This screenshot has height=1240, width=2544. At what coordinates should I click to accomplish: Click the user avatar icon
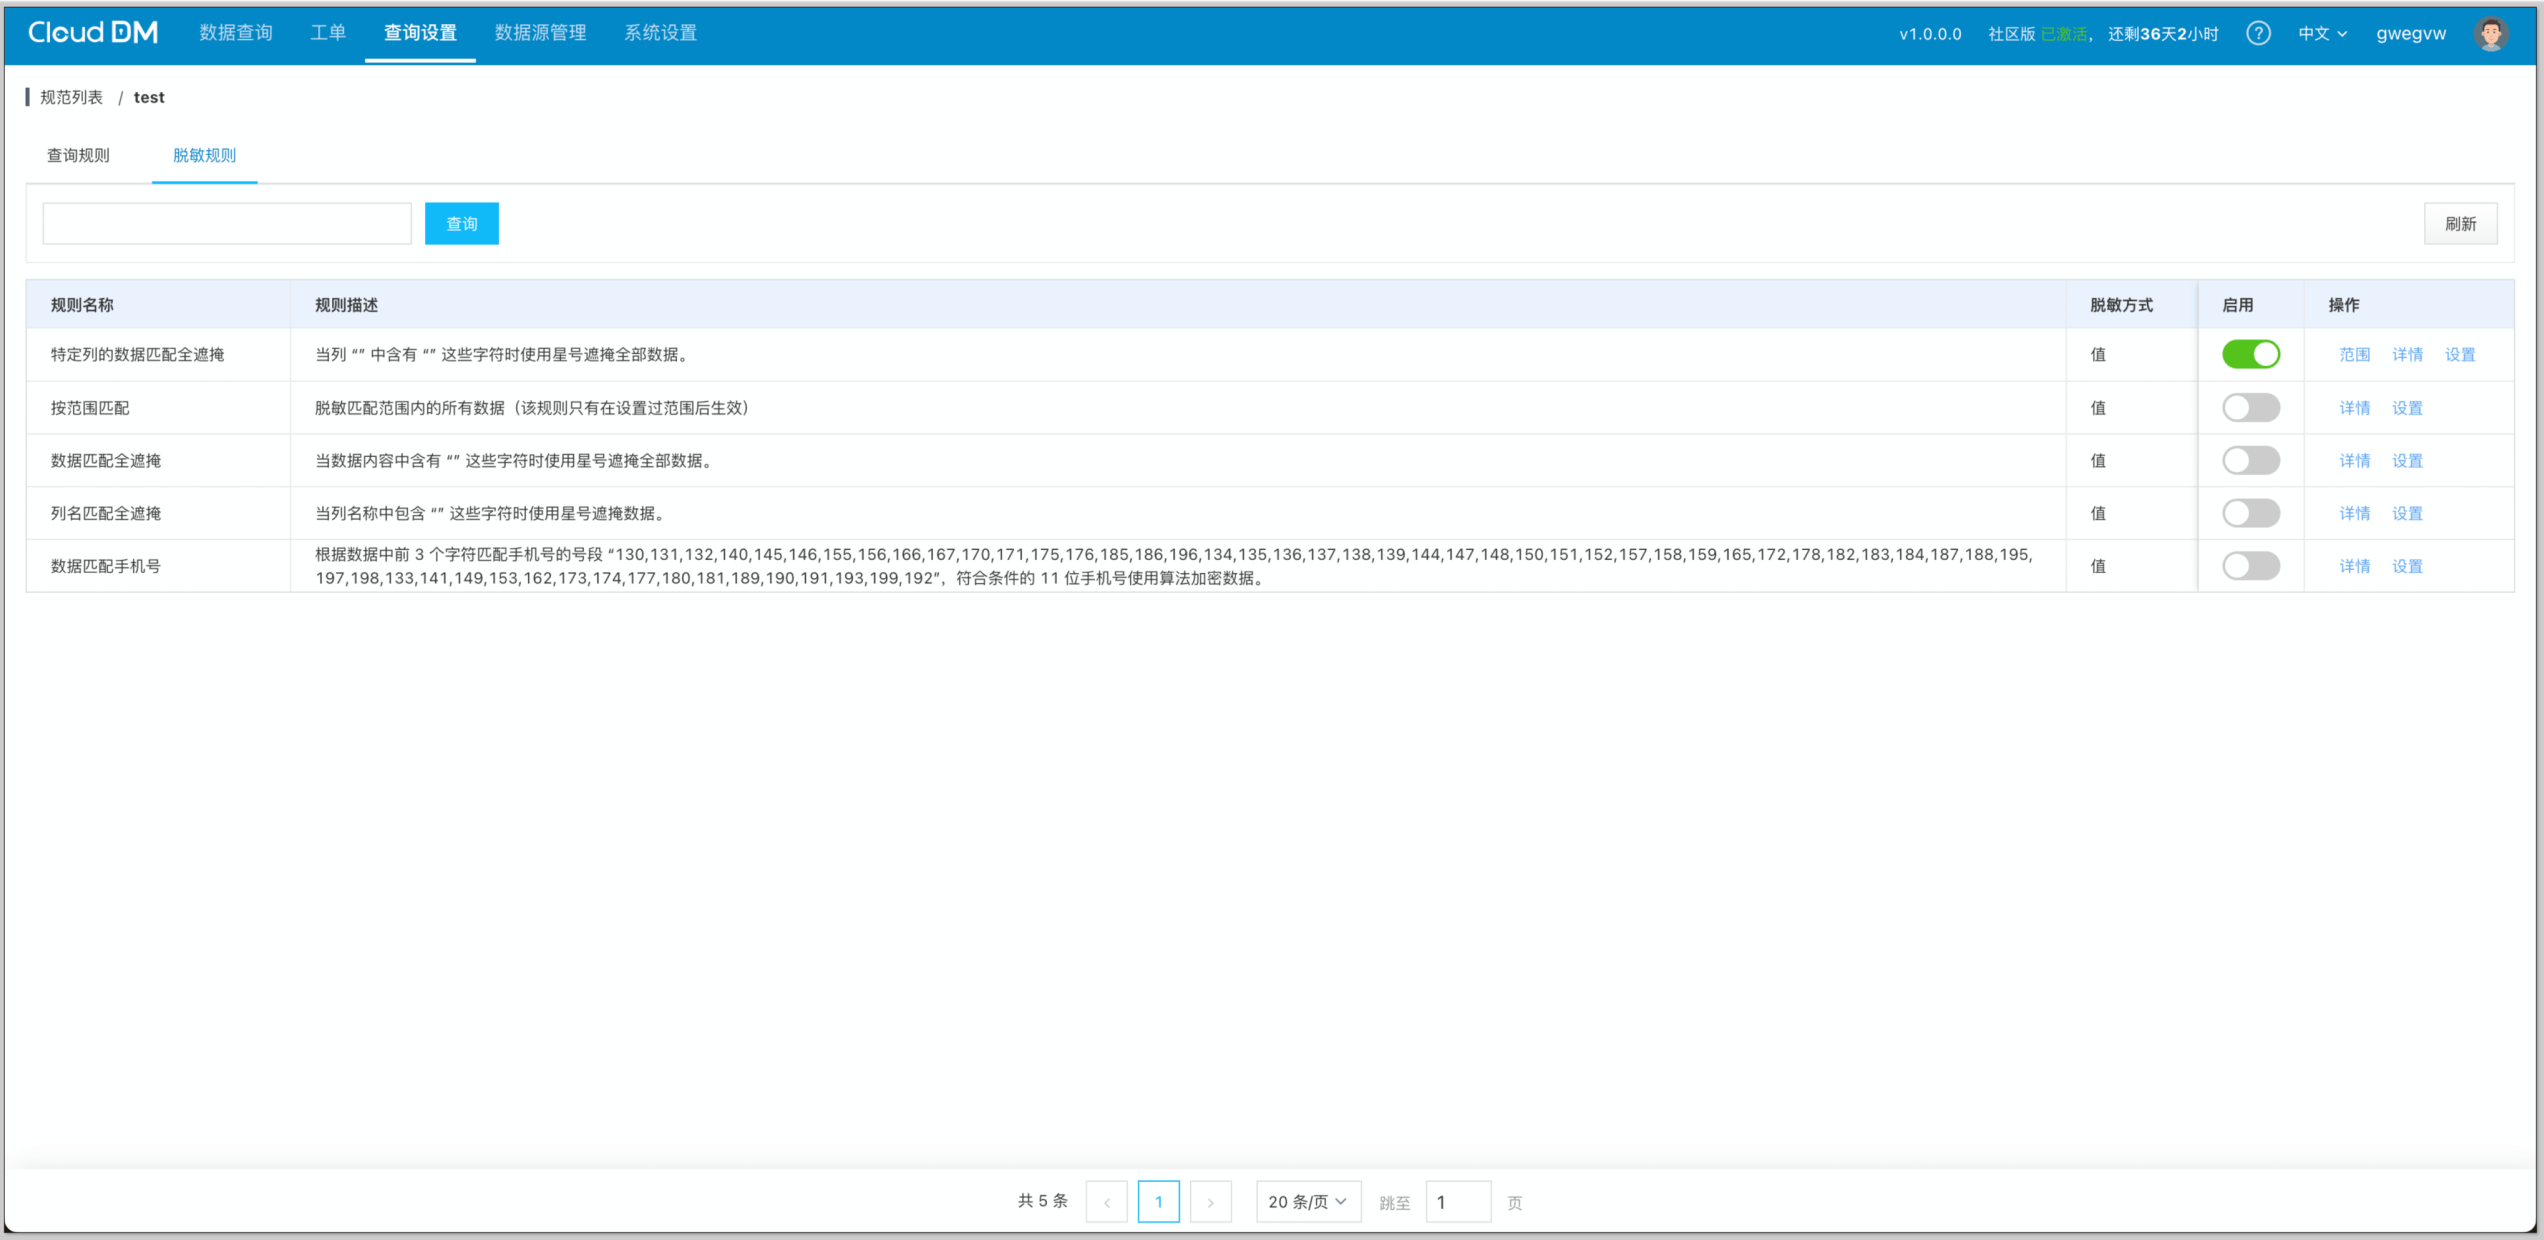(2490, 33)
